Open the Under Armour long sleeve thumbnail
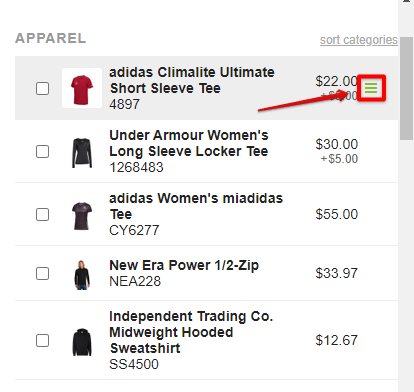 82,153
